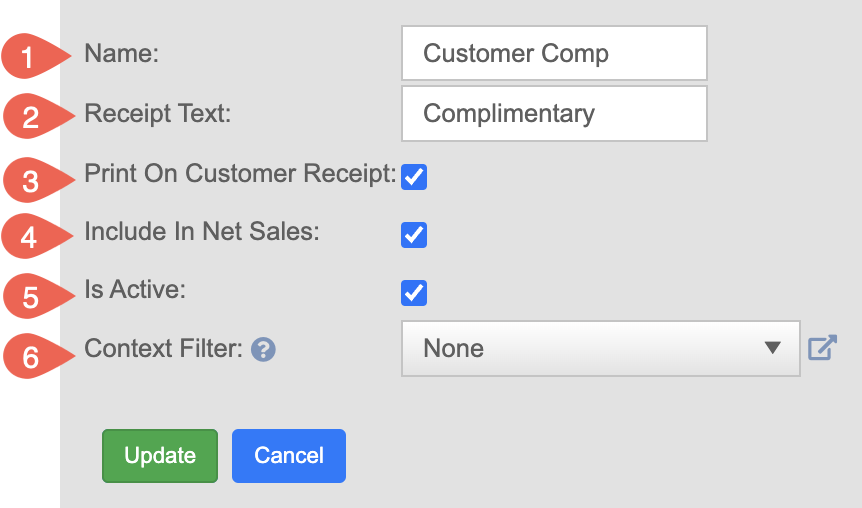Uncheck Print On Customer Receipt checkbox
Viewport: 862px width, 508px height.
click(x=414, y=177)
